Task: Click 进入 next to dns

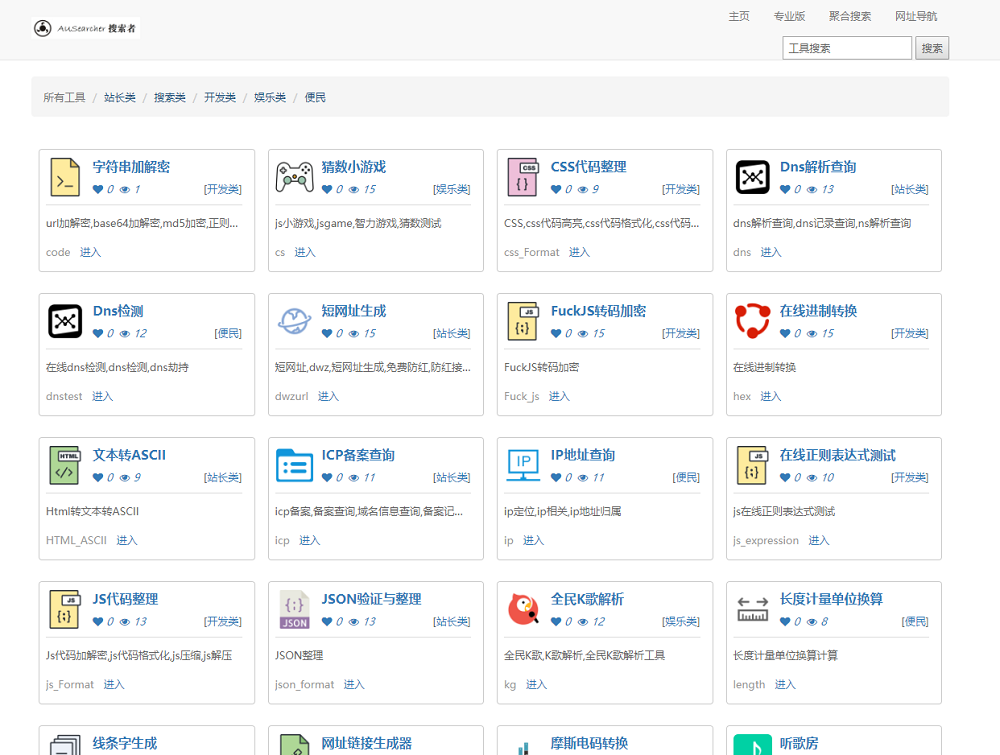Action: pyautogui.click(x=771, y=253)
